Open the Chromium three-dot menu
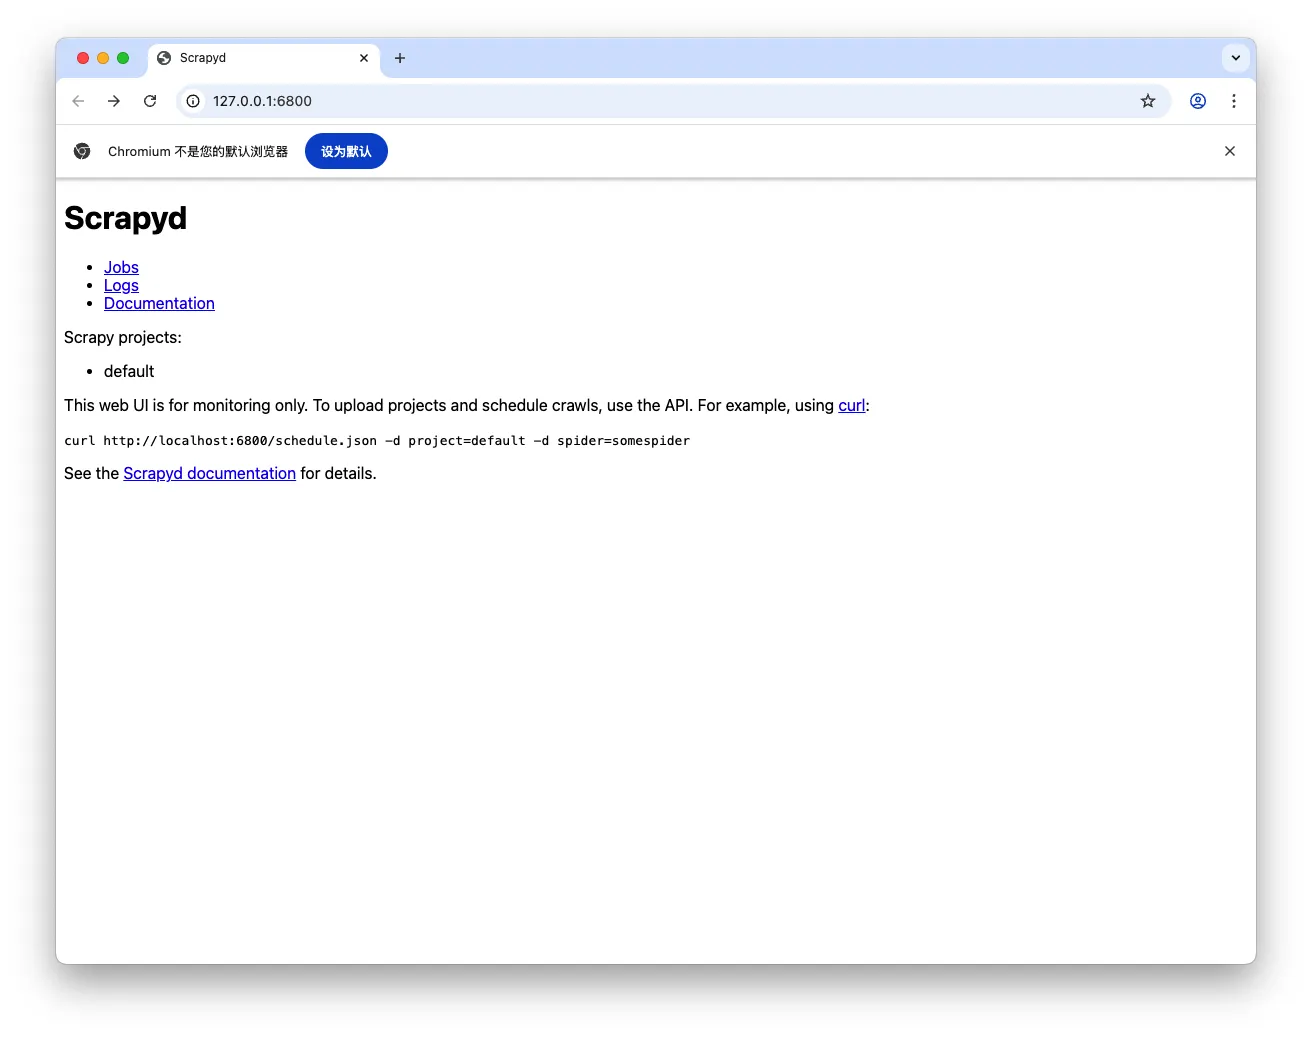1312x1038 pixels. point(1233,101)
